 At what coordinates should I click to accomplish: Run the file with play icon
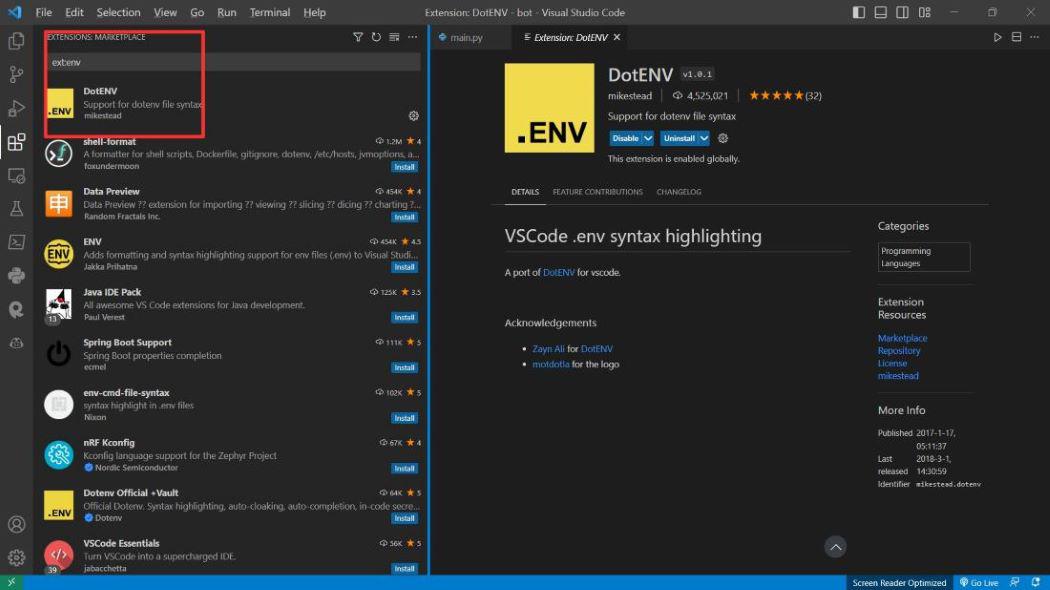click(997, 37)
